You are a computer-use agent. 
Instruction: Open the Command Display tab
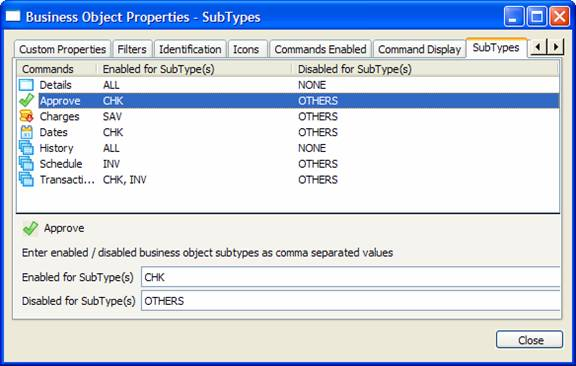[x=420, y=49]
